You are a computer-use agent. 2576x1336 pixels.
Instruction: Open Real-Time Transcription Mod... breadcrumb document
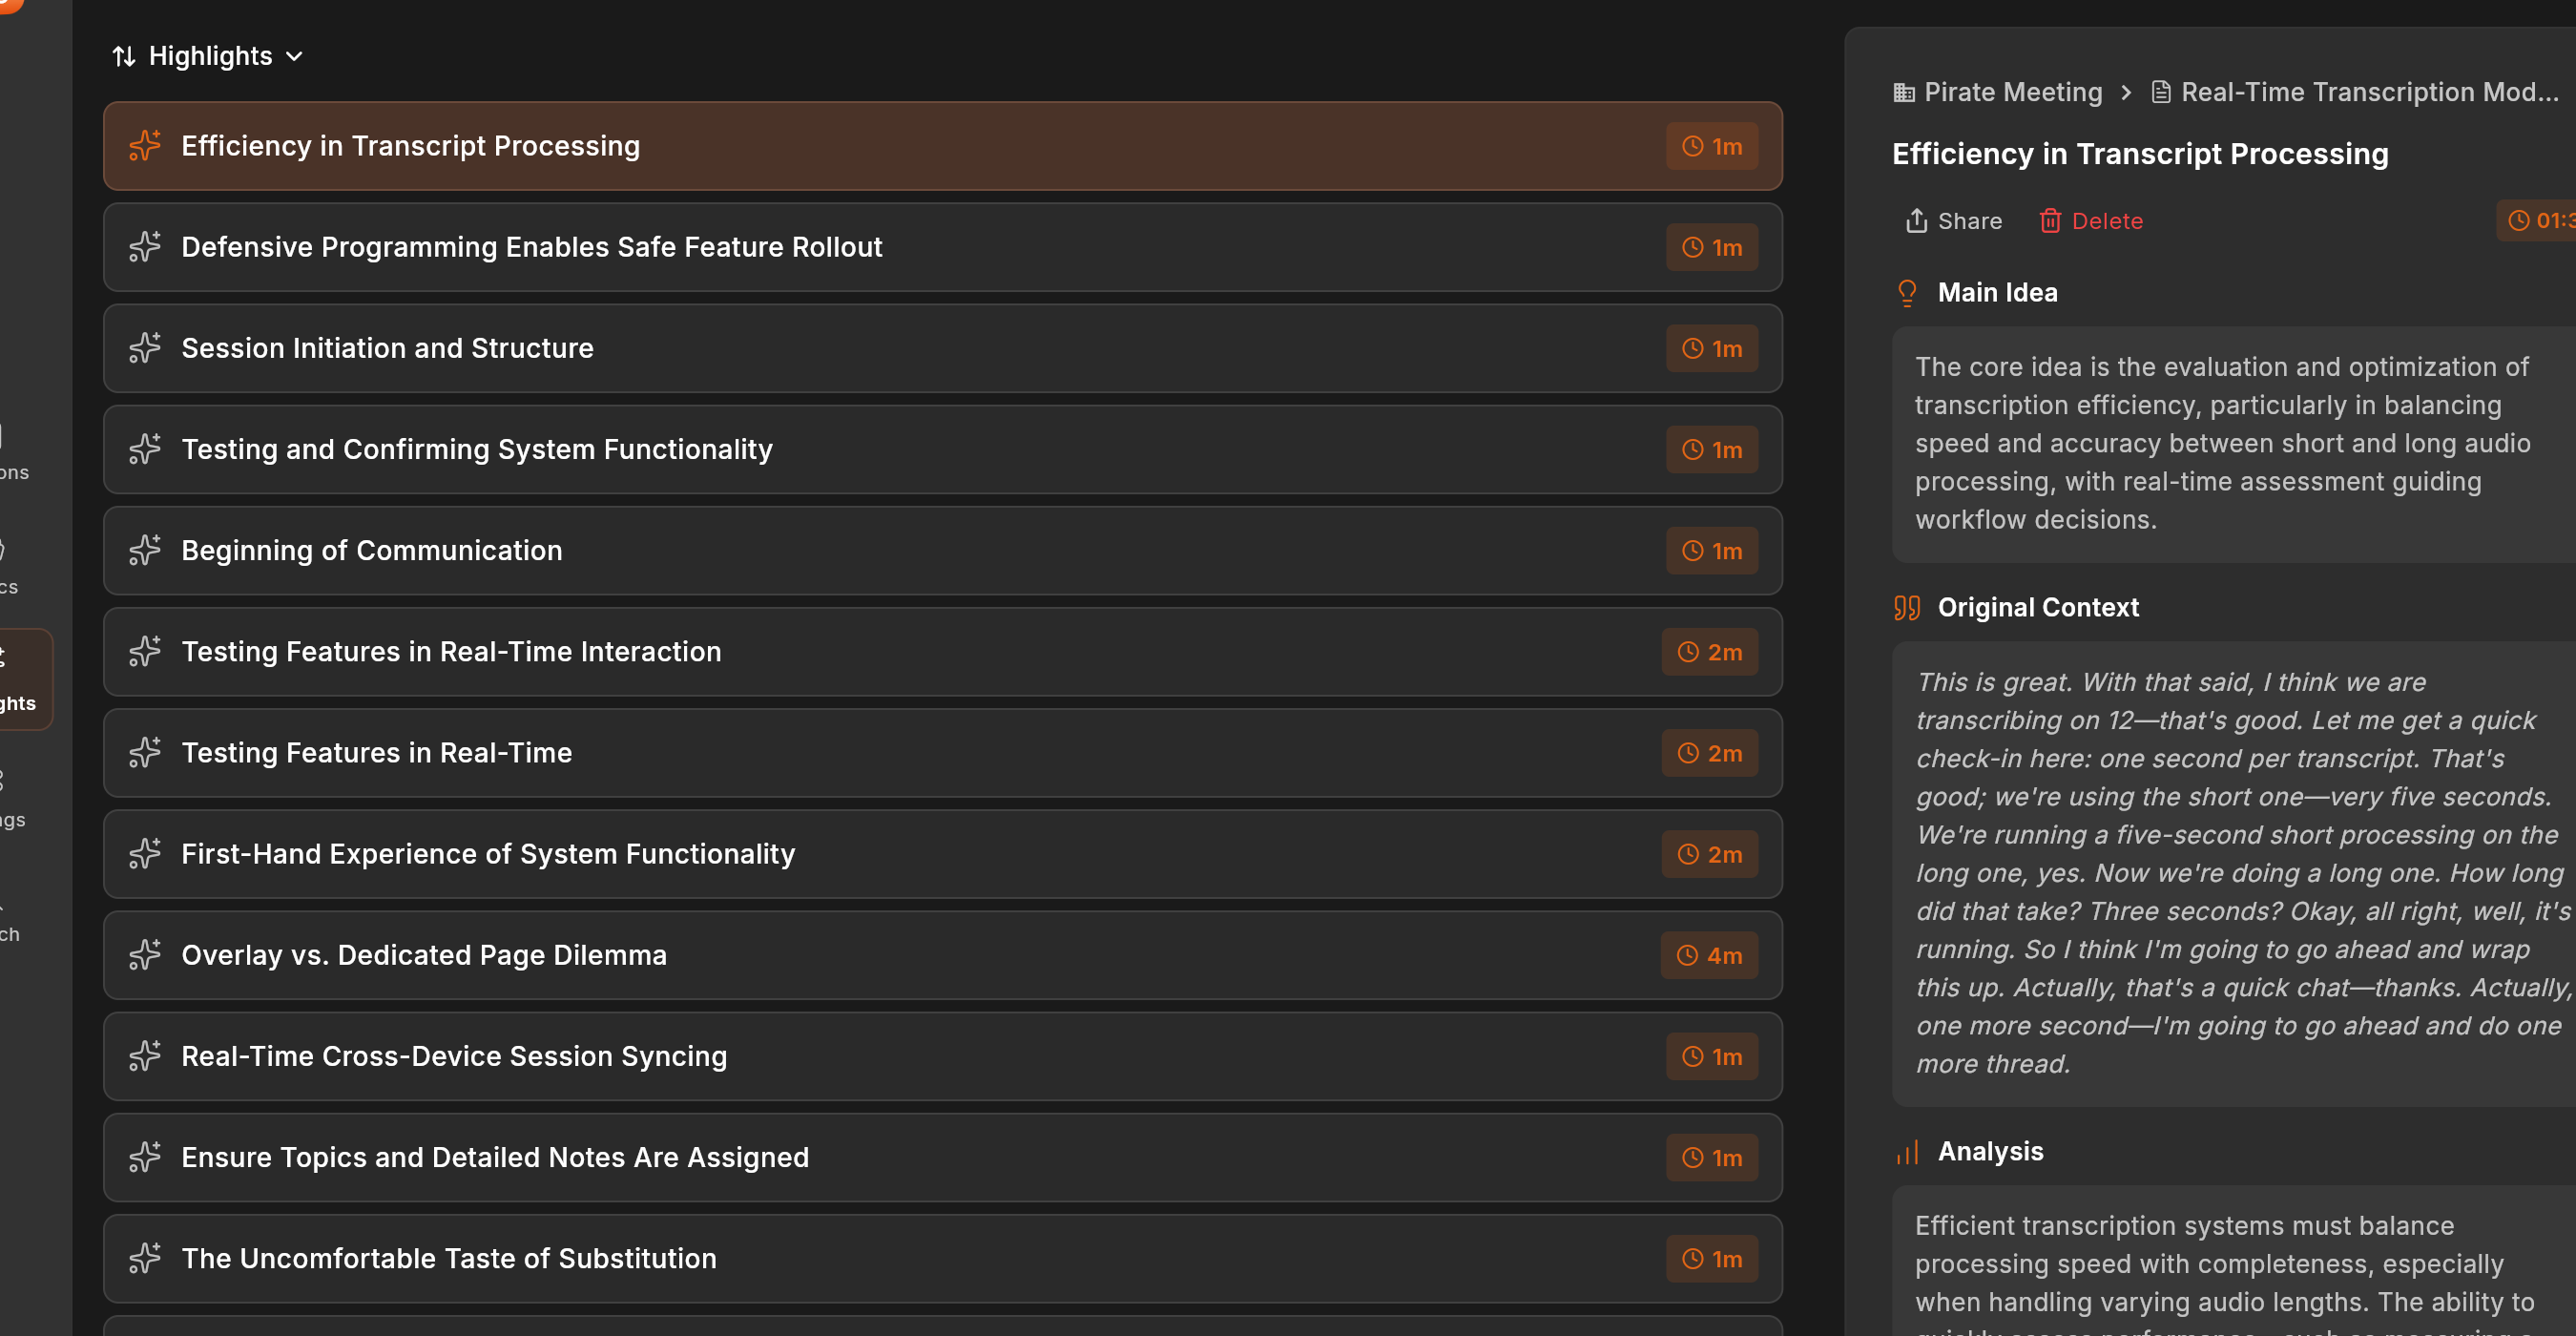click(2368, 92)
